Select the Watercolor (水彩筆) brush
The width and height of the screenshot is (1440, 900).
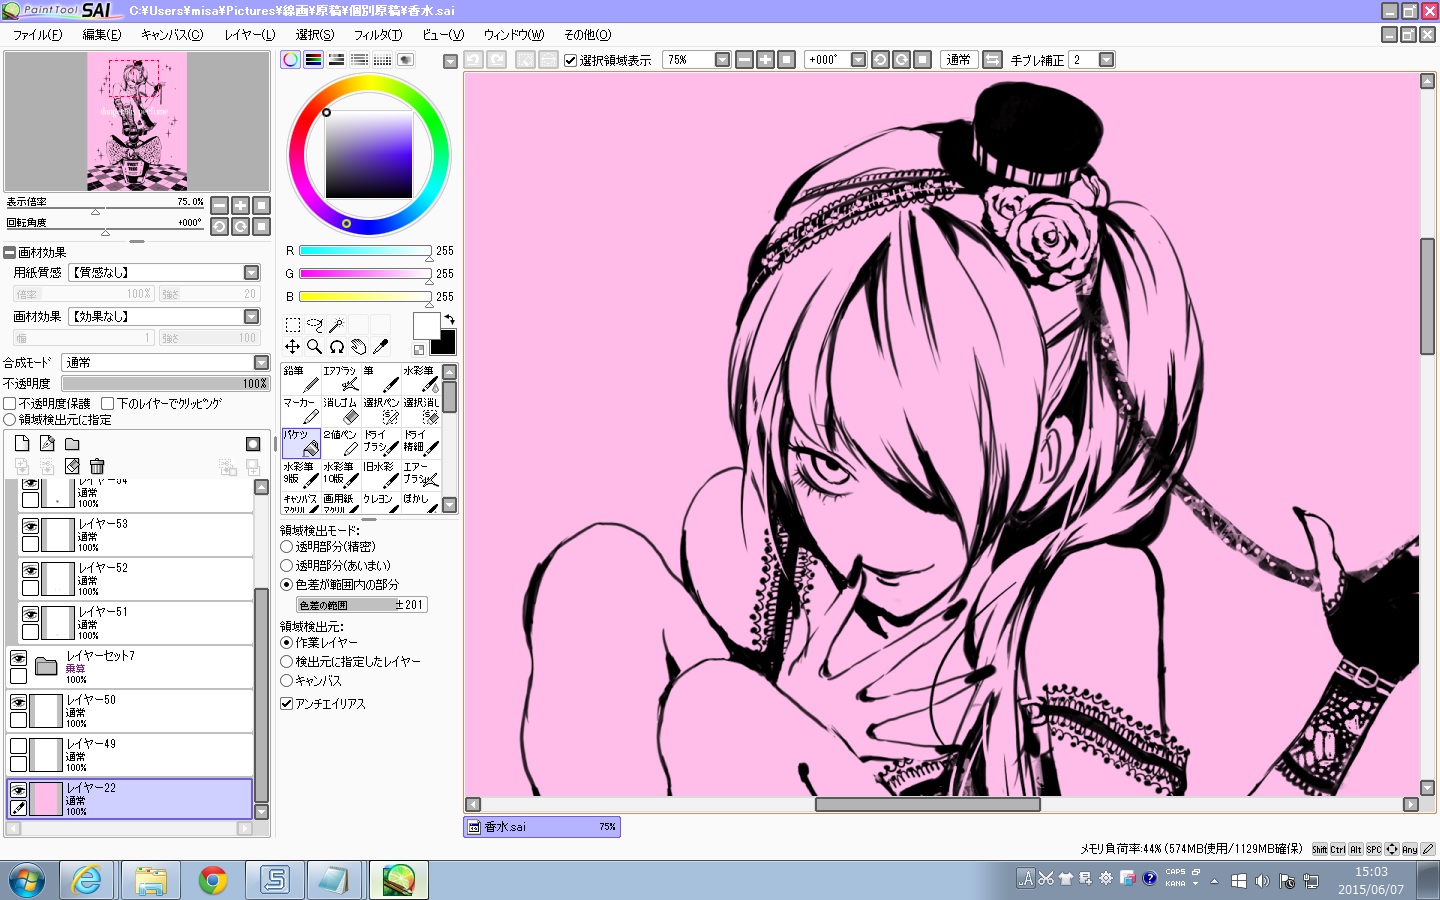(420, 378)
